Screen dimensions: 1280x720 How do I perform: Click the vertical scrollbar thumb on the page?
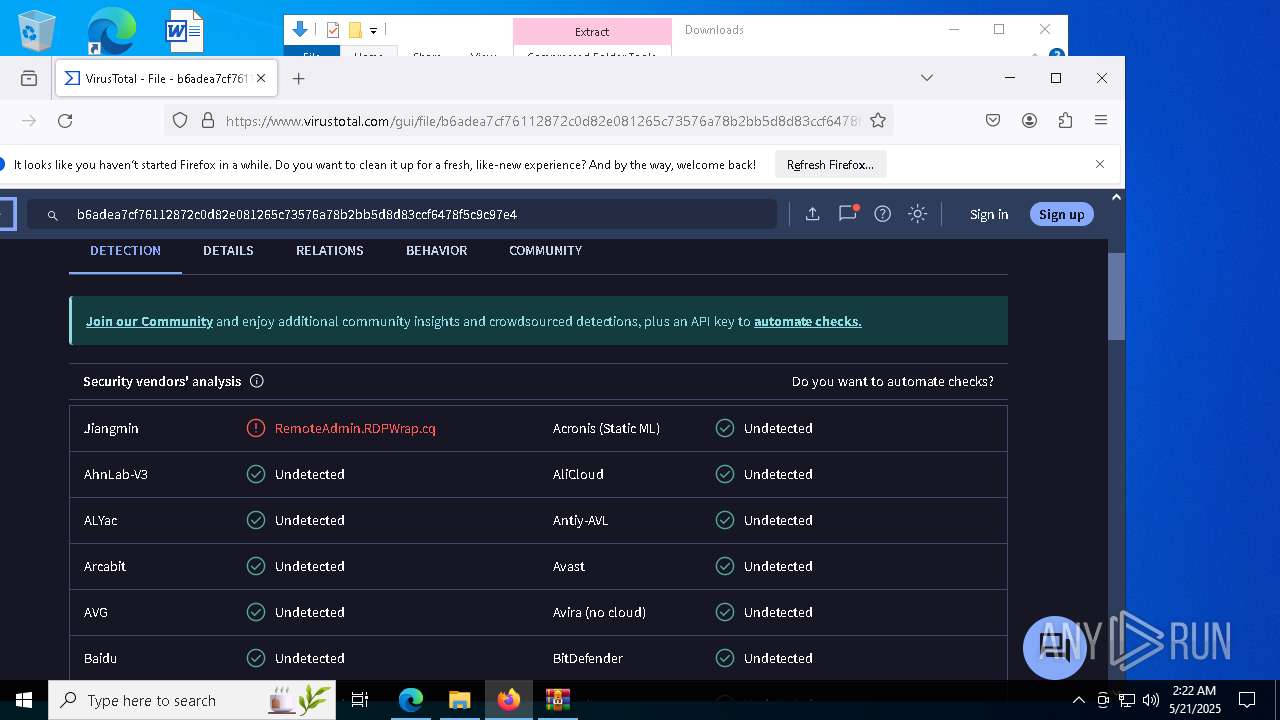pyautogui.click(x=1116, y=296)
